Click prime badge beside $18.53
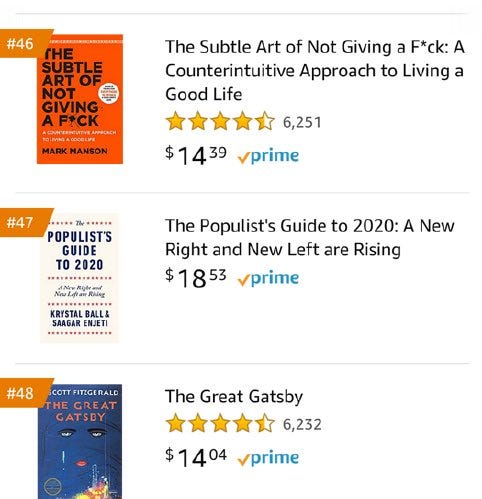Image resolution: width=482 pixels, height=499 pixels. pos(268,278)
